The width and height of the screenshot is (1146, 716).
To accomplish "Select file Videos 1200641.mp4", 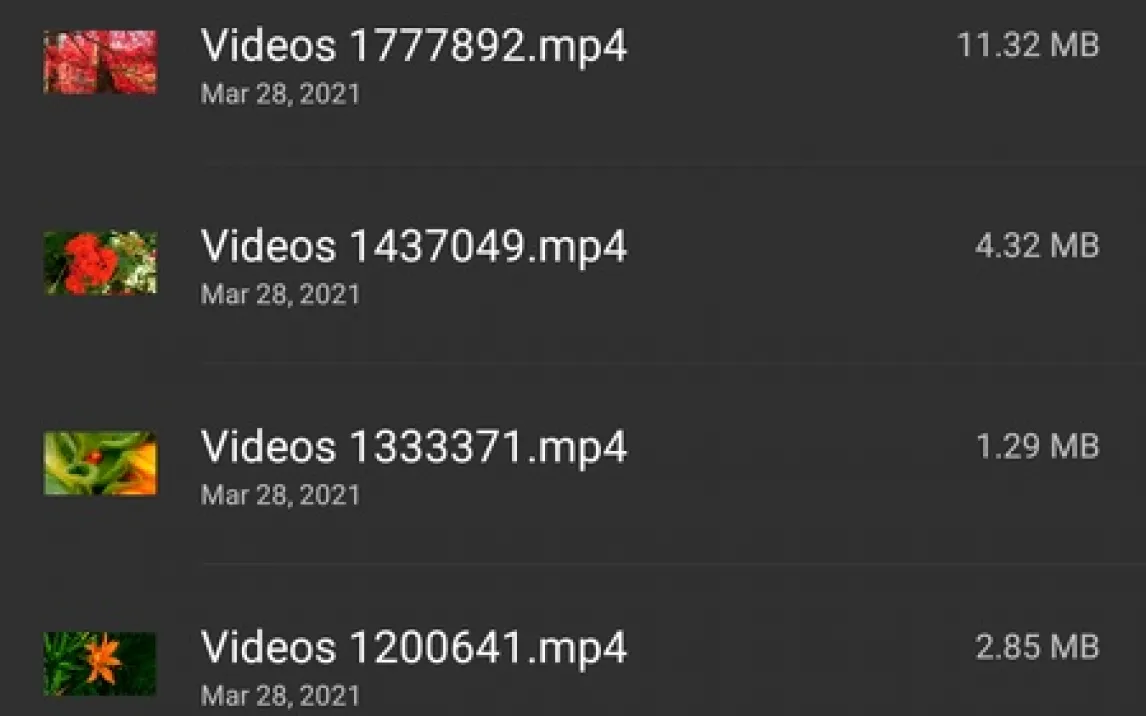I will [x=414, y=647].
